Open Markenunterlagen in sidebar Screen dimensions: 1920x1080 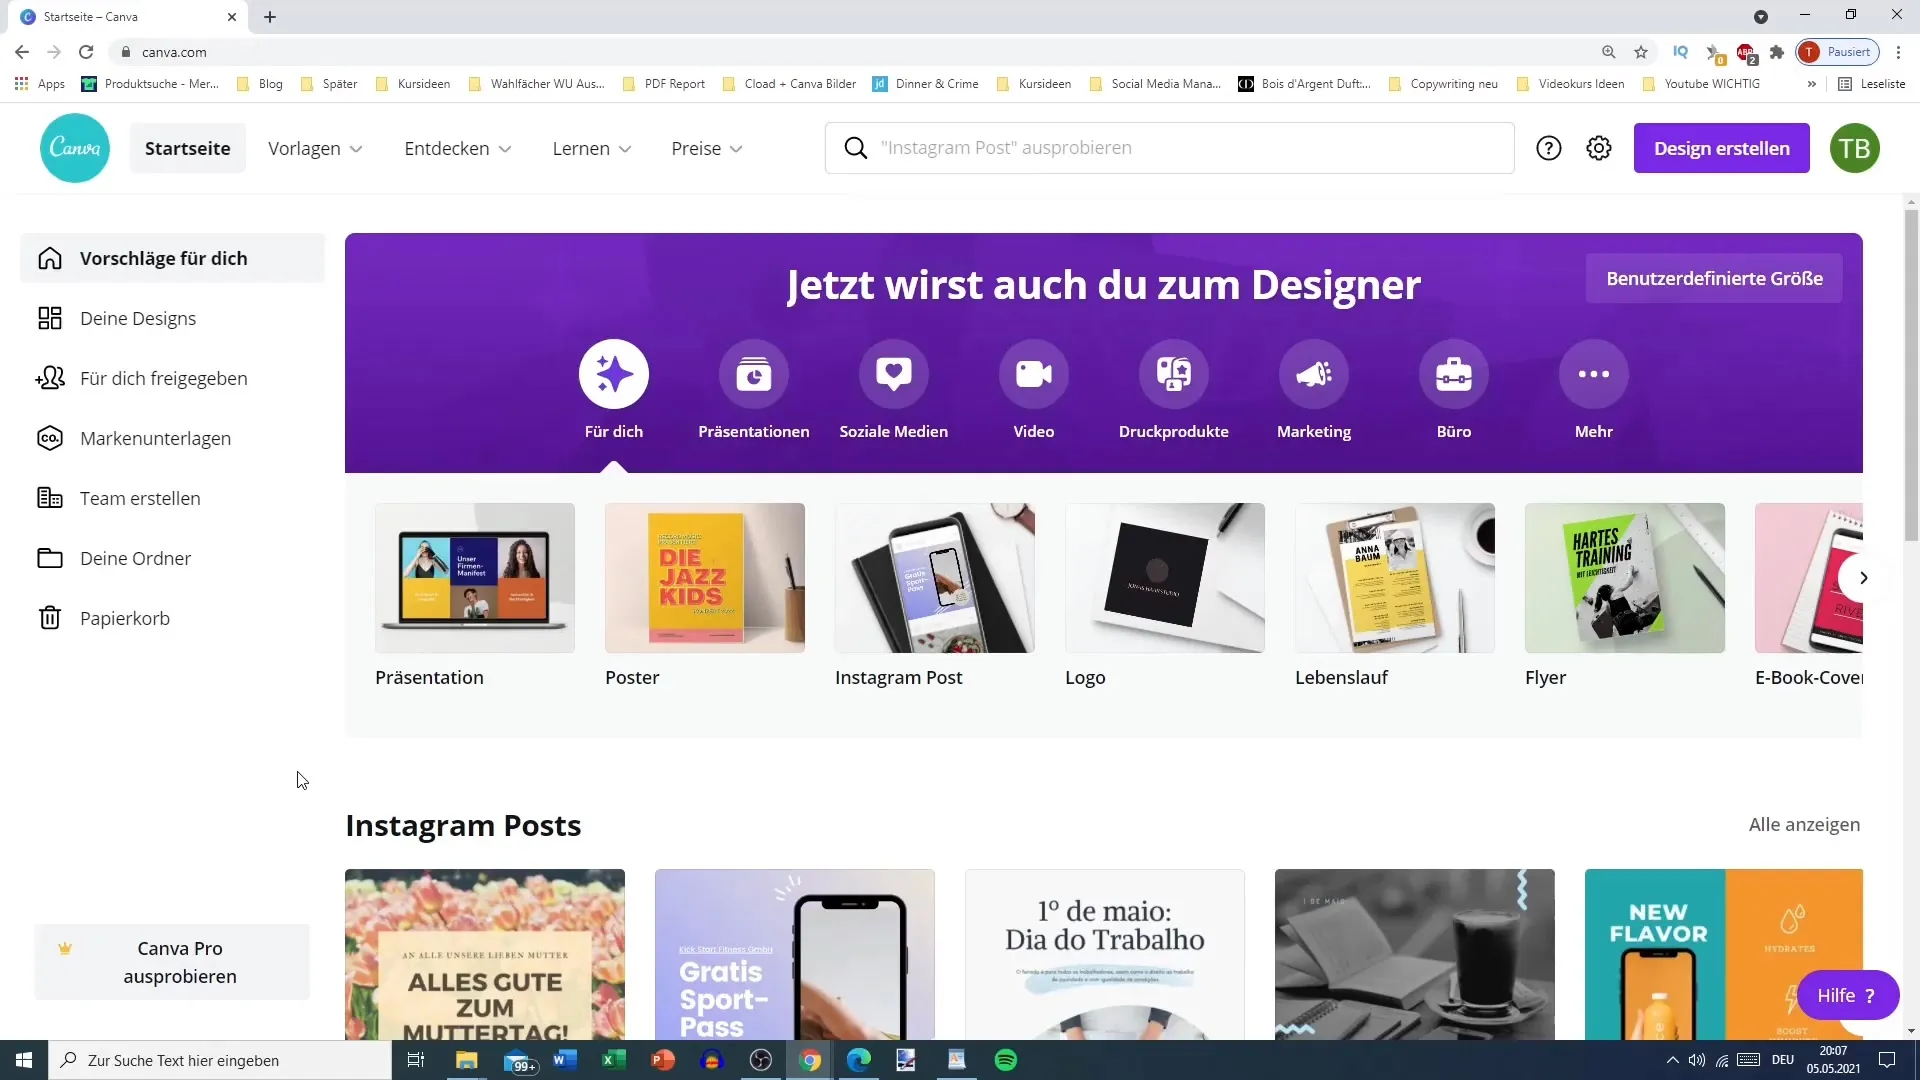[172, 438]
